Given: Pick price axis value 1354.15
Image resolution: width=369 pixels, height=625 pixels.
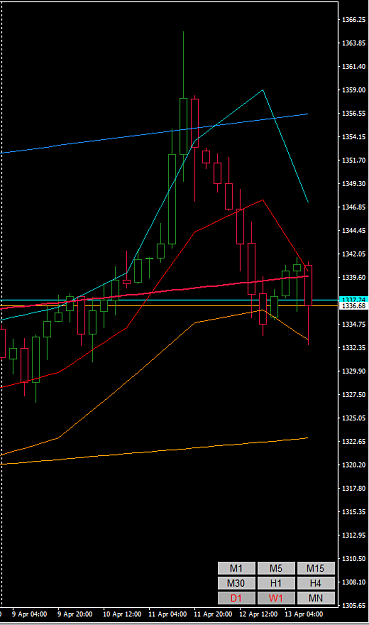Looking at the screenshot, I should coord(354,137).
